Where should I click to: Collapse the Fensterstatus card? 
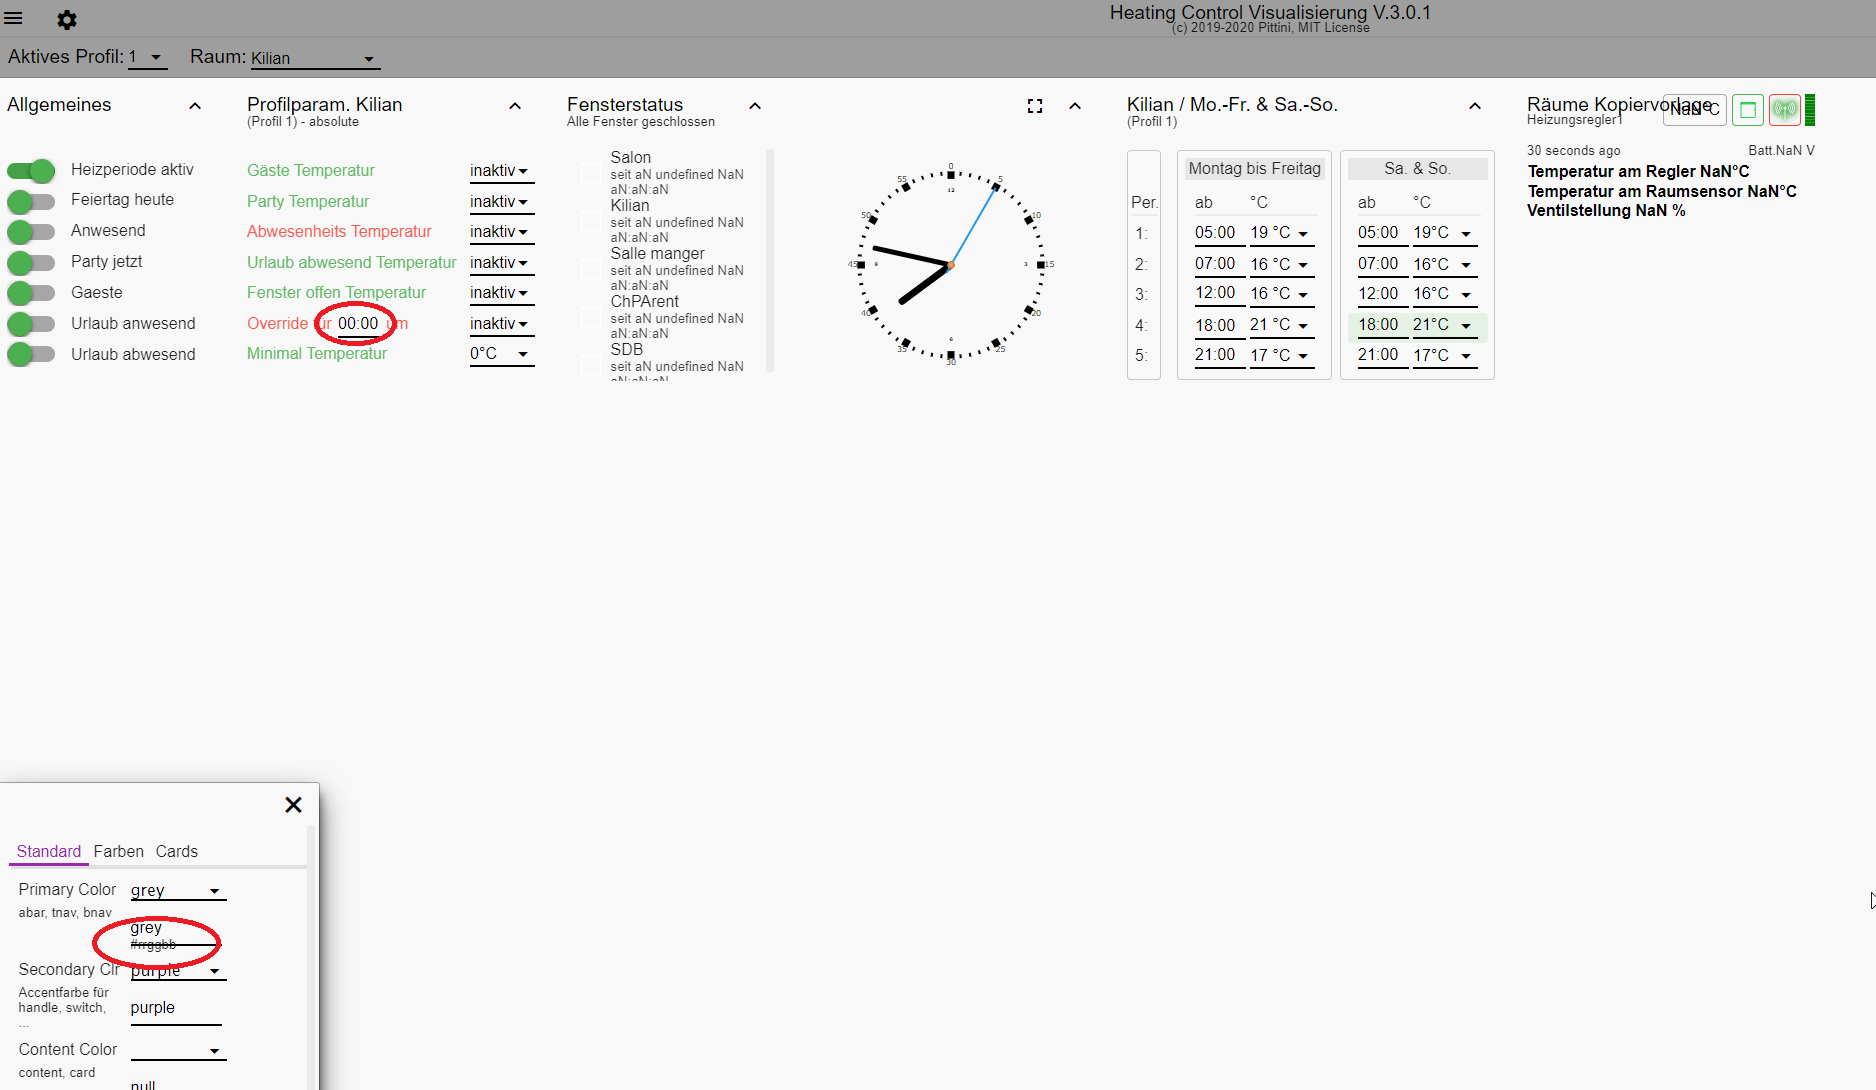[755, 106]
